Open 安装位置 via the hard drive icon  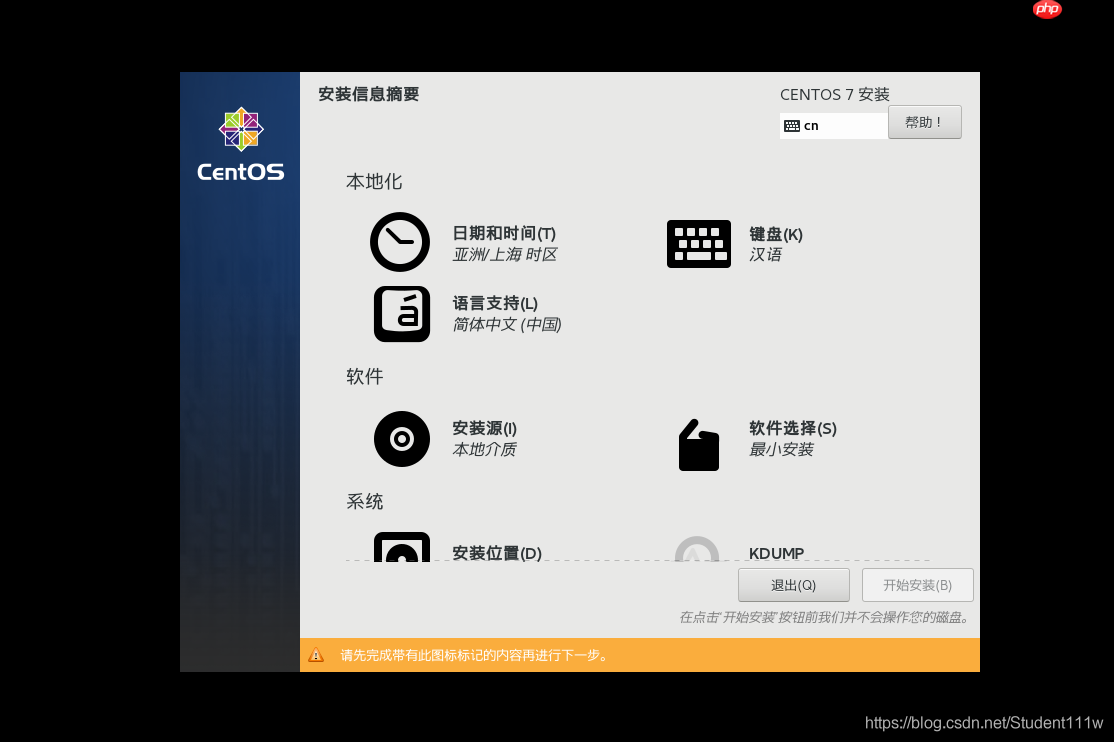[401, 550]
